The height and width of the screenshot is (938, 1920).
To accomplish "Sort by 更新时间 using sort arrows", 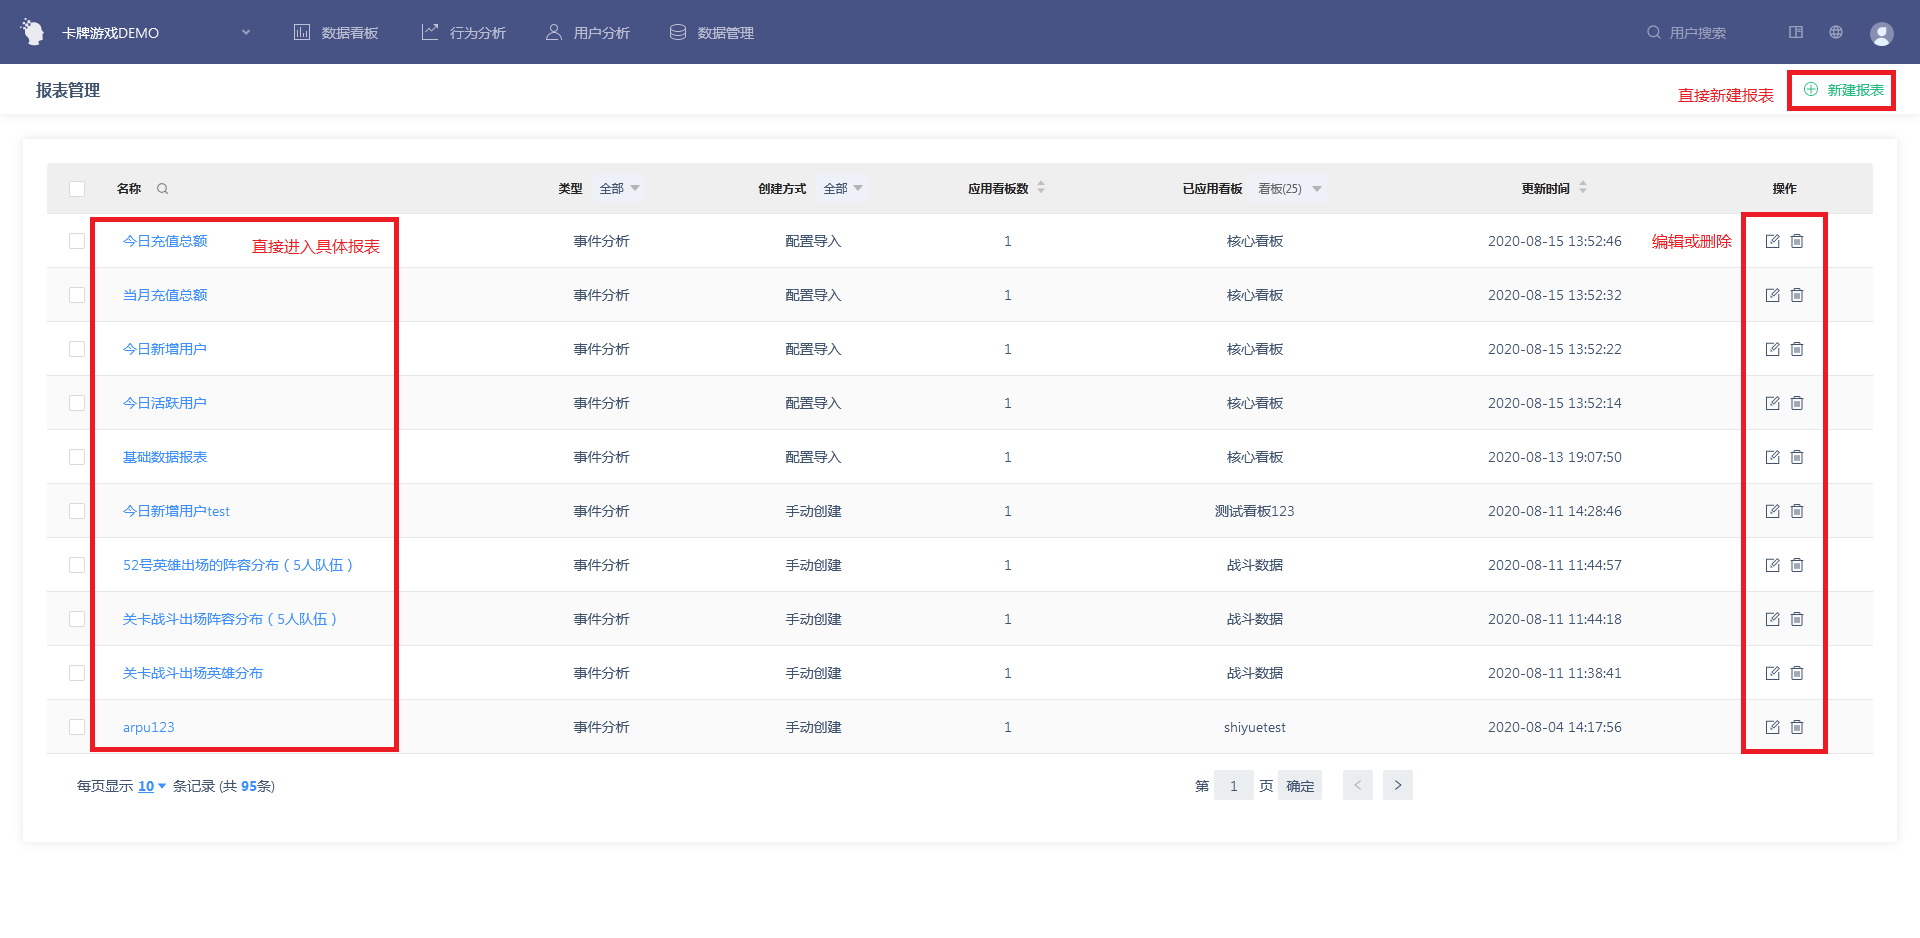I will tap(1583, 188).
